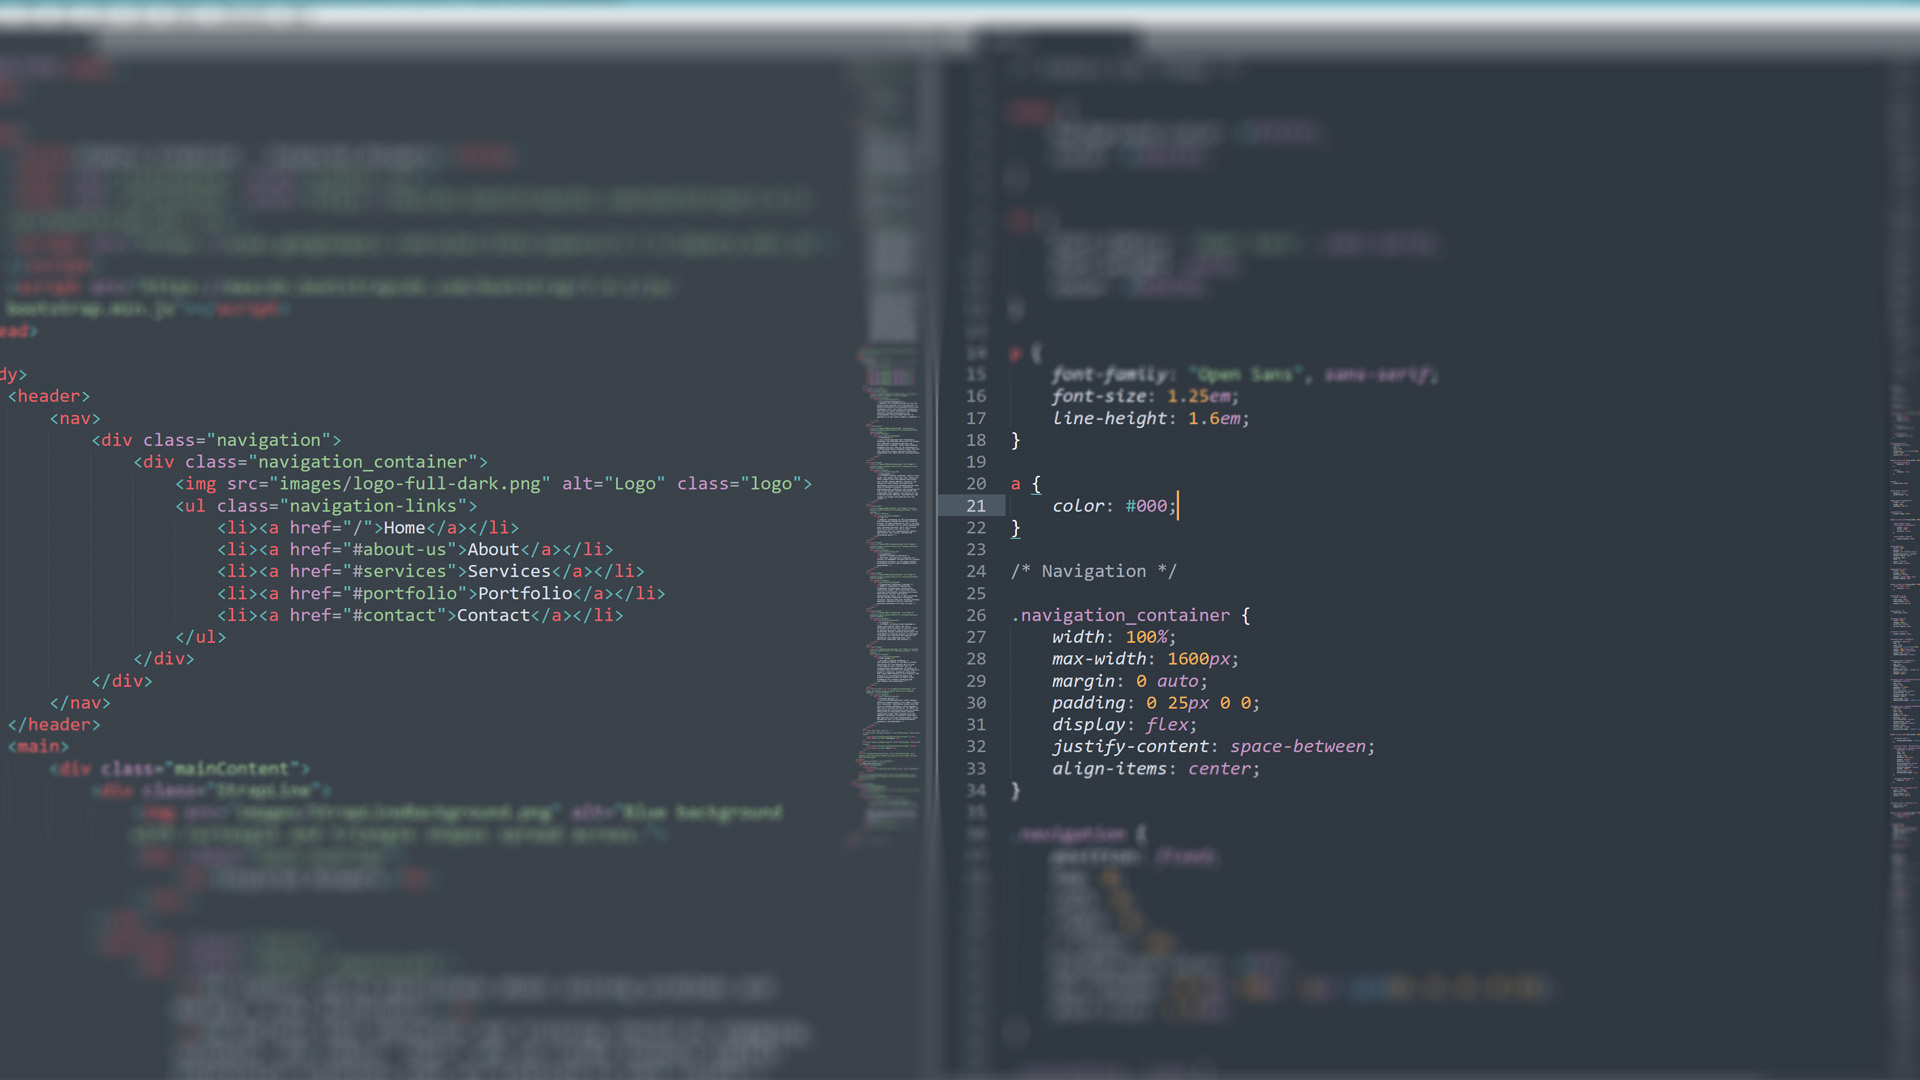Click the closing nav tag
This screenshot has height=1080, width=1920.
(80, 703)
